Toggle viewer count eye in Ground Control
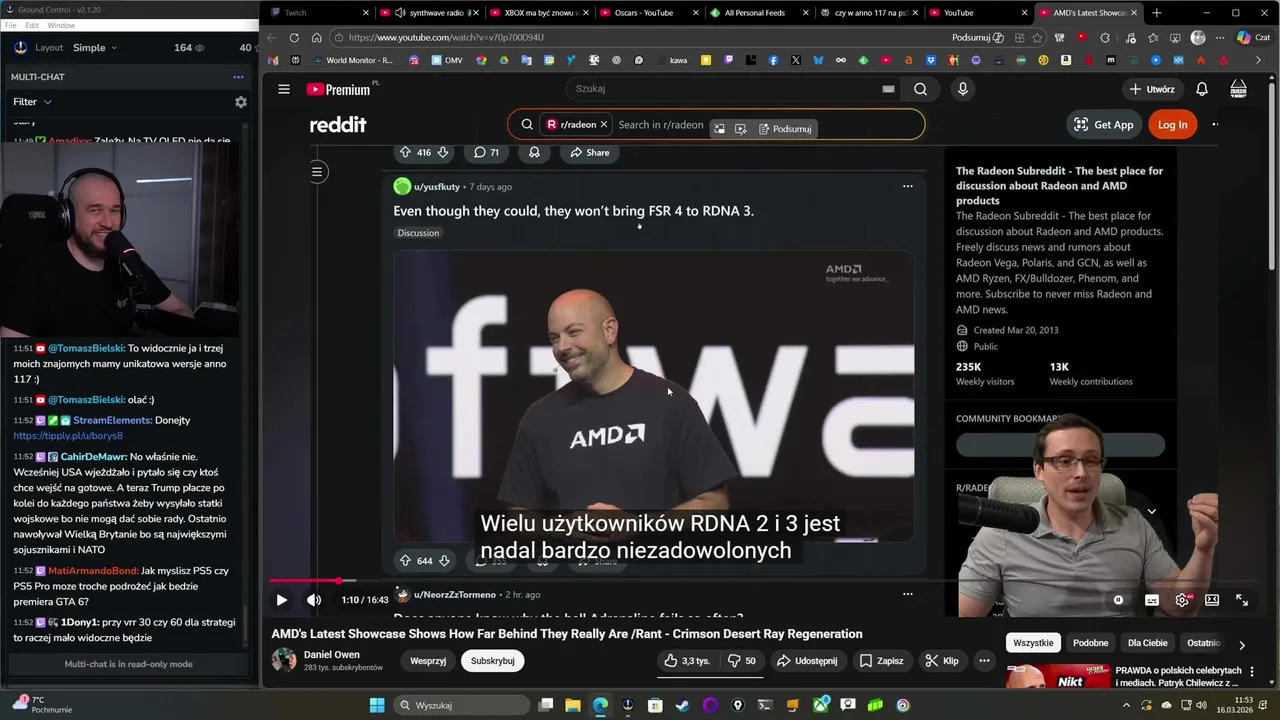 coord(199,47)
